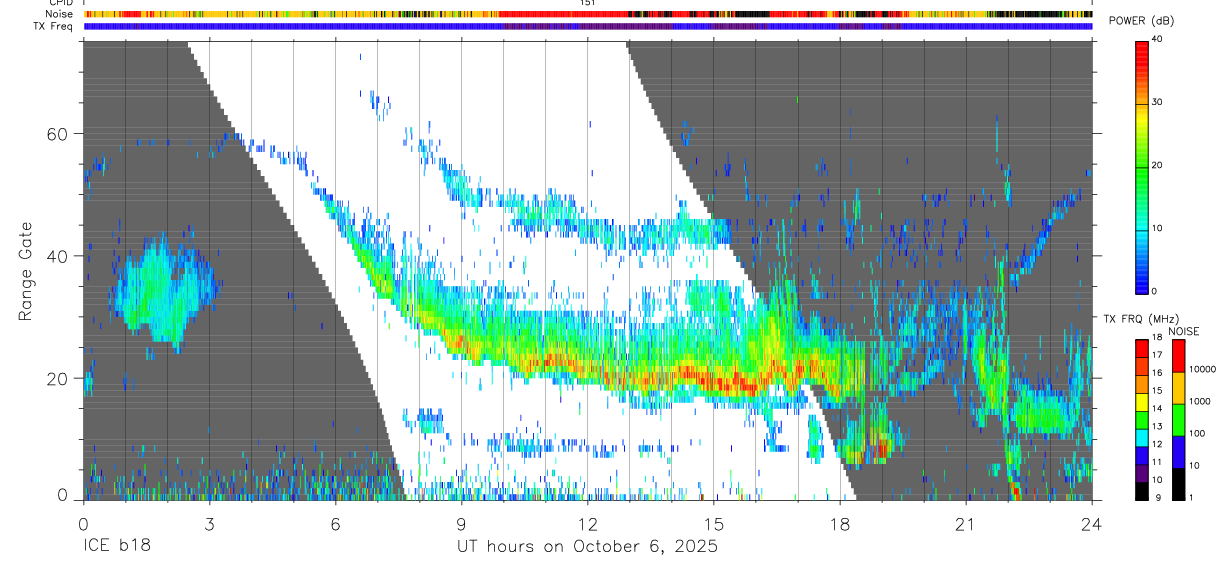Click the 6 tick on UT hours axis
Viewport: 1228px width, 567px height.
pyautogui.click(x=335, y=524)
